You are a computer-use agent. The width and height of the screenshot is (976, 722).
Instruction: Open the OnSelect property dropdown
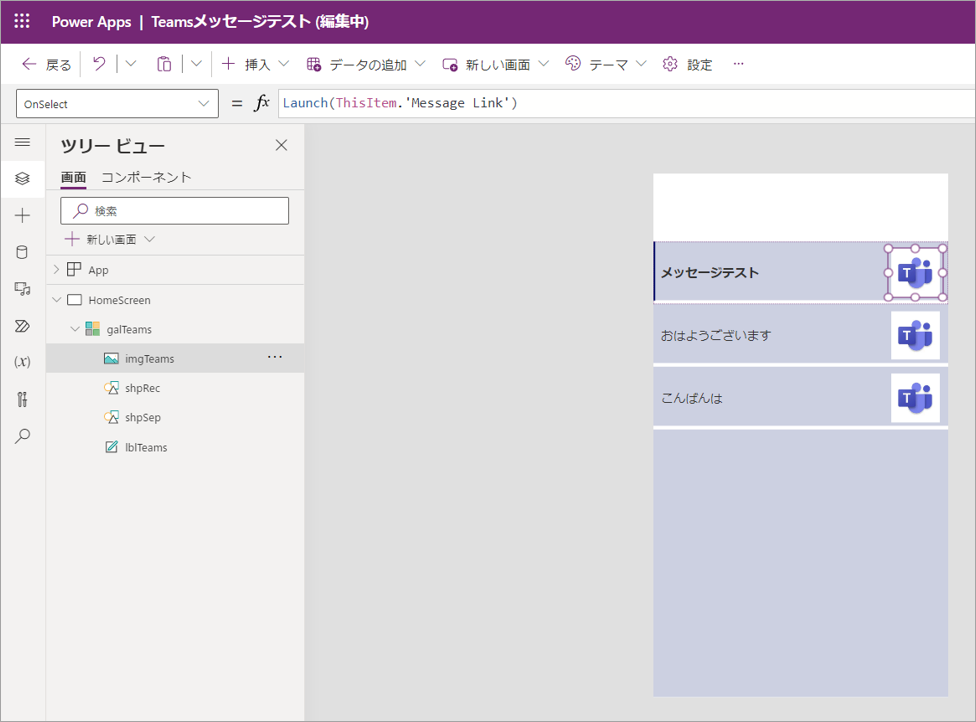tap(117, 103)
